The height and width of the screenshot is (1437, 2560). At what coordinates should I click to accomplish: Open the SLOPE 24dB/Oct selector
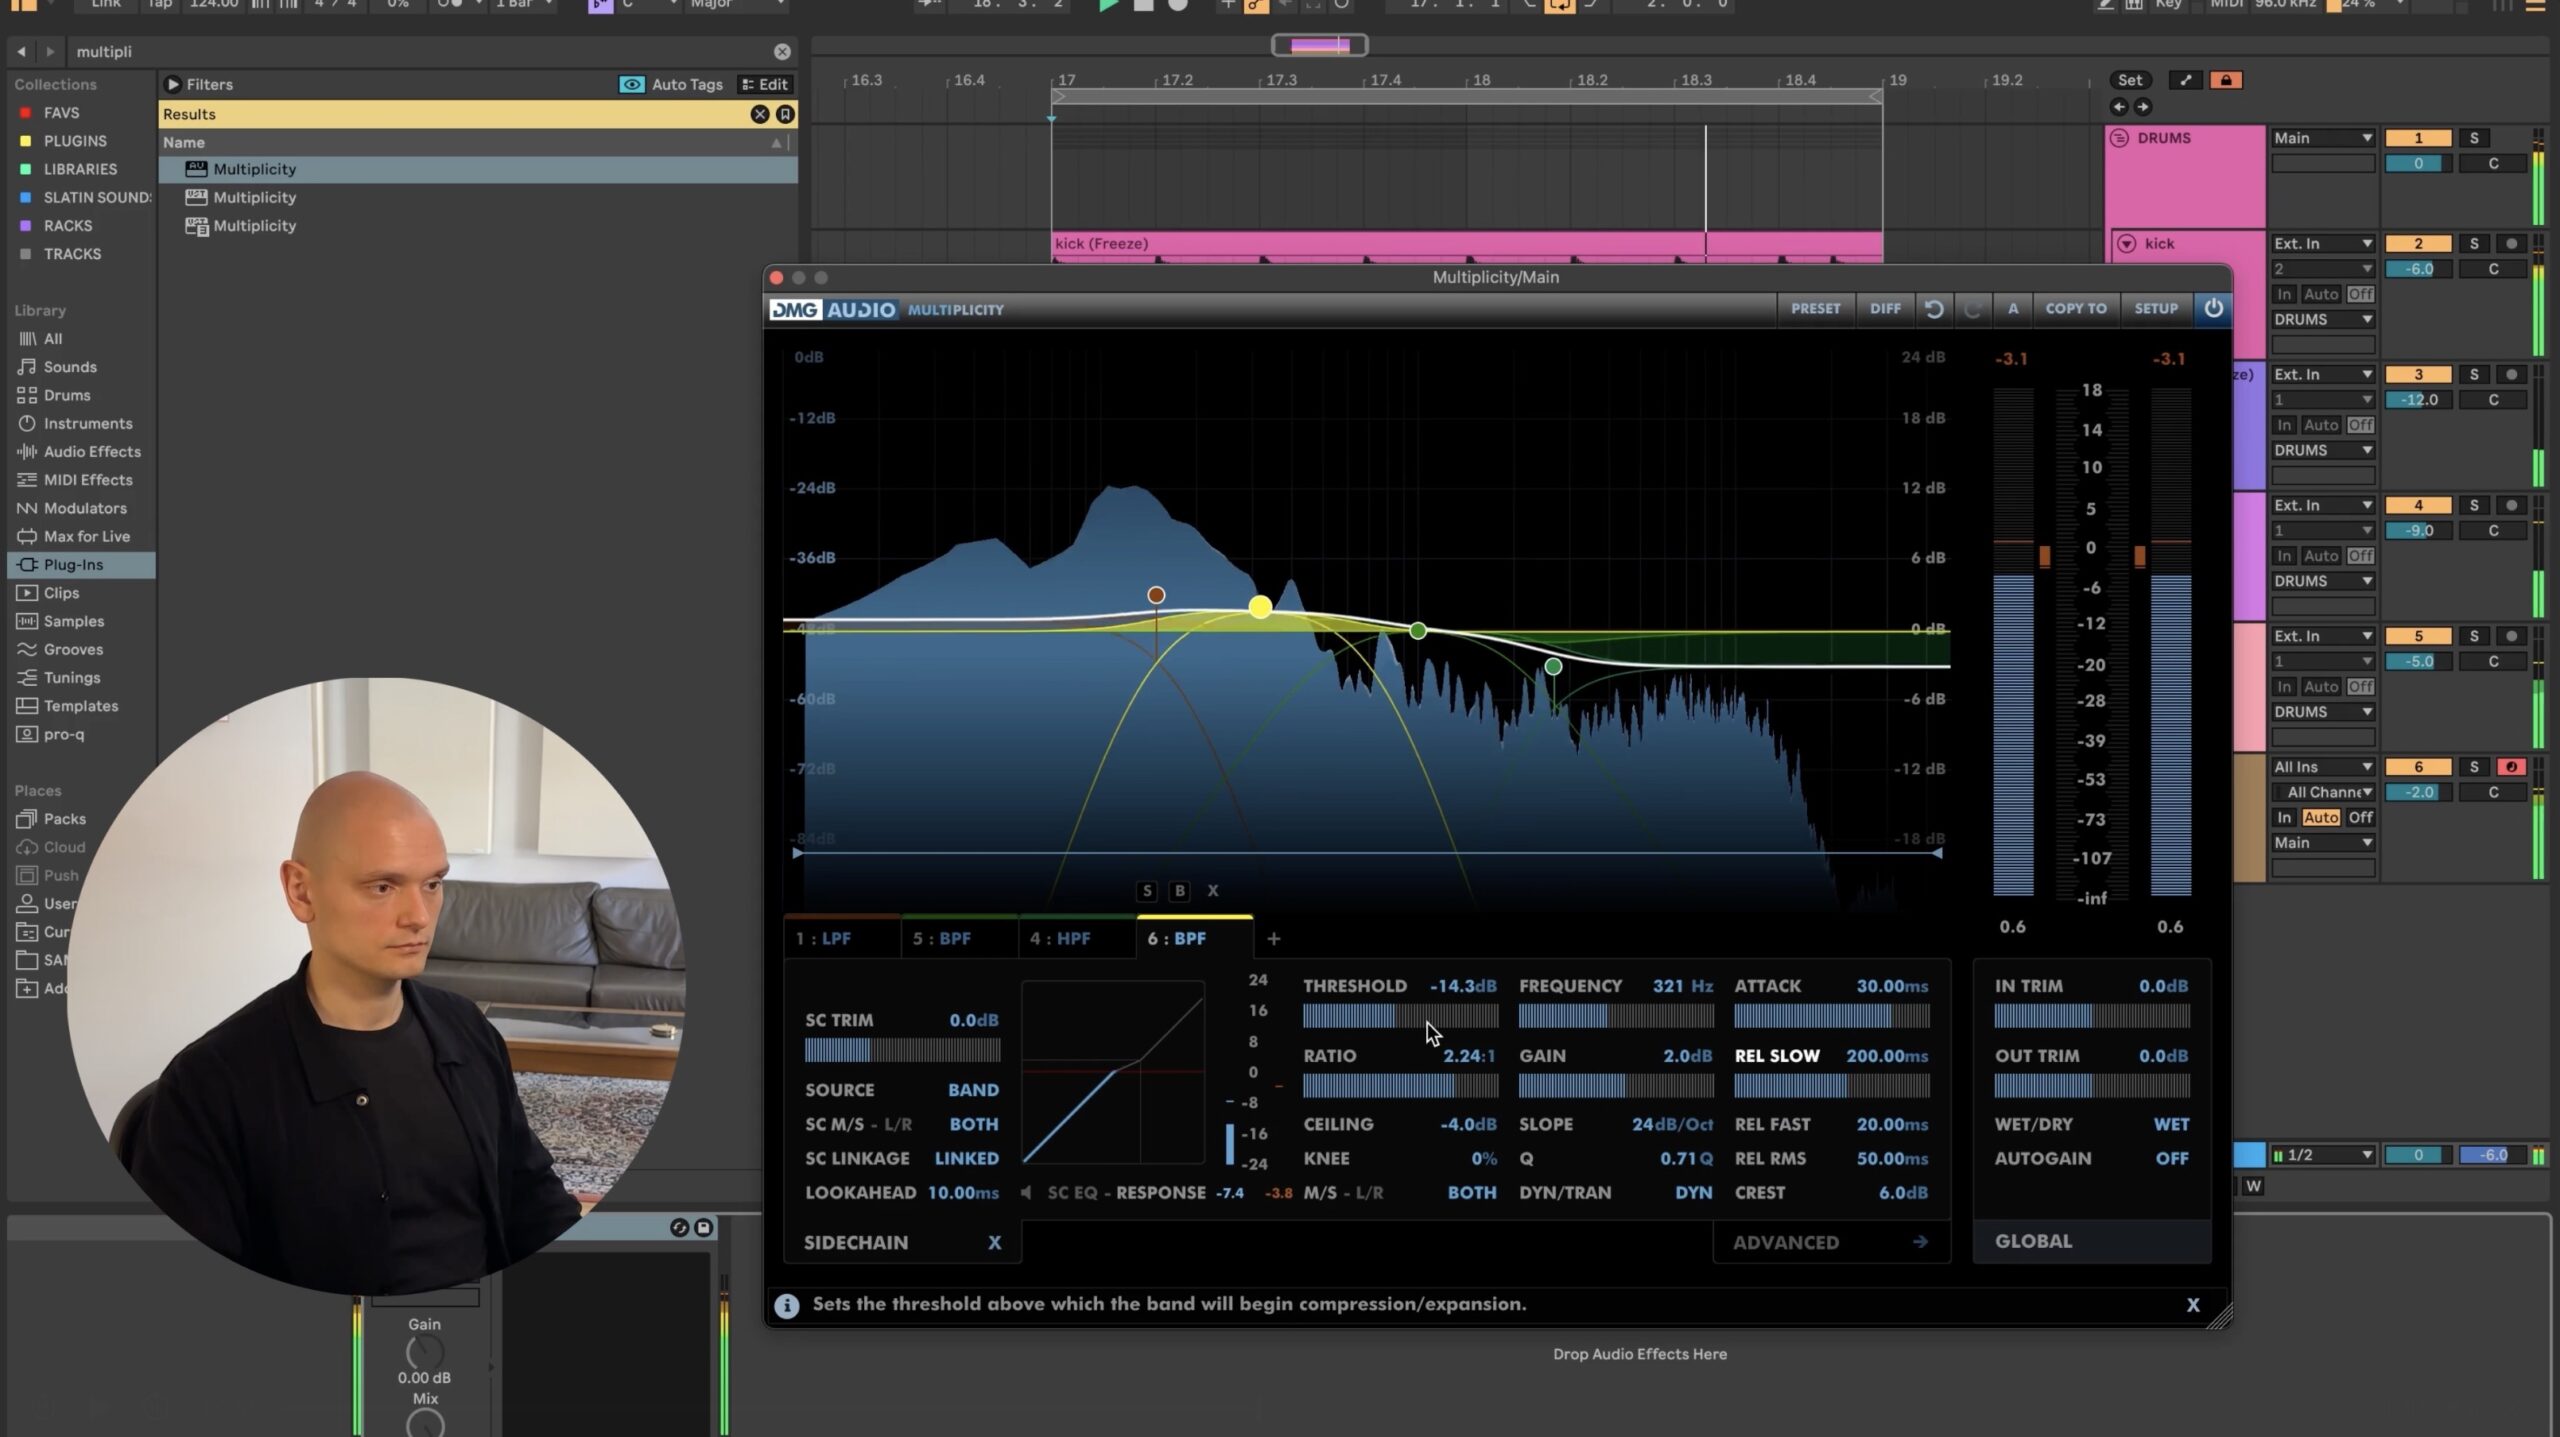(x=1672, y=1124)
